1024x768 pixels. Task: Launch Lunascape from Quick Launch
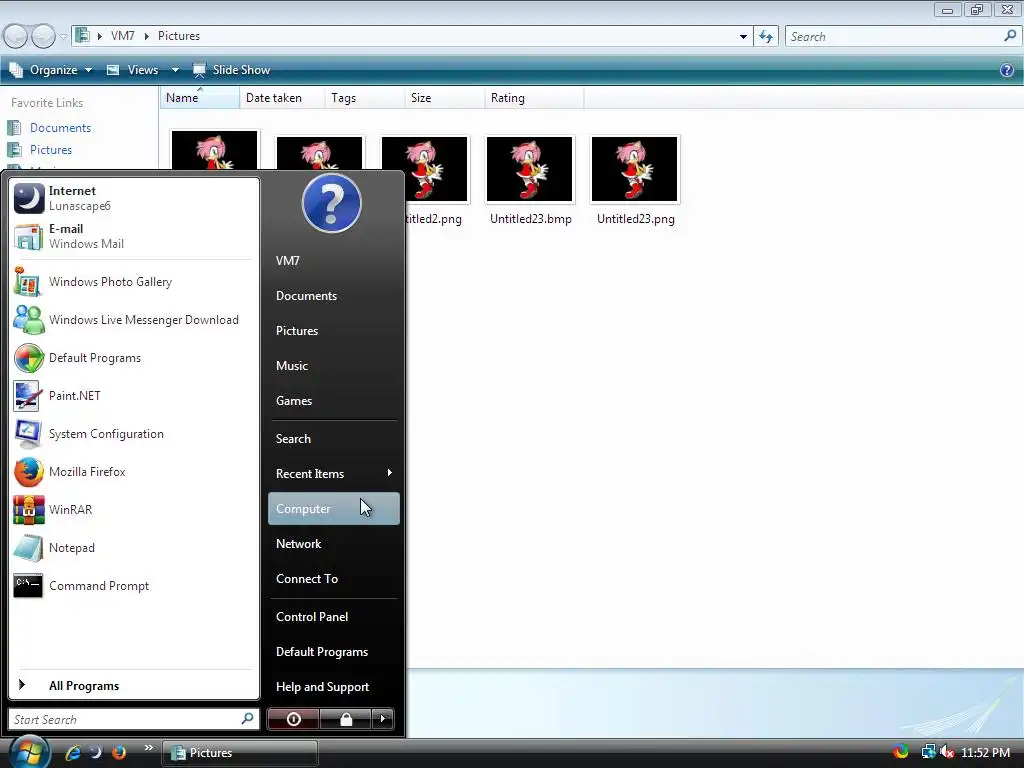point(95,752)
